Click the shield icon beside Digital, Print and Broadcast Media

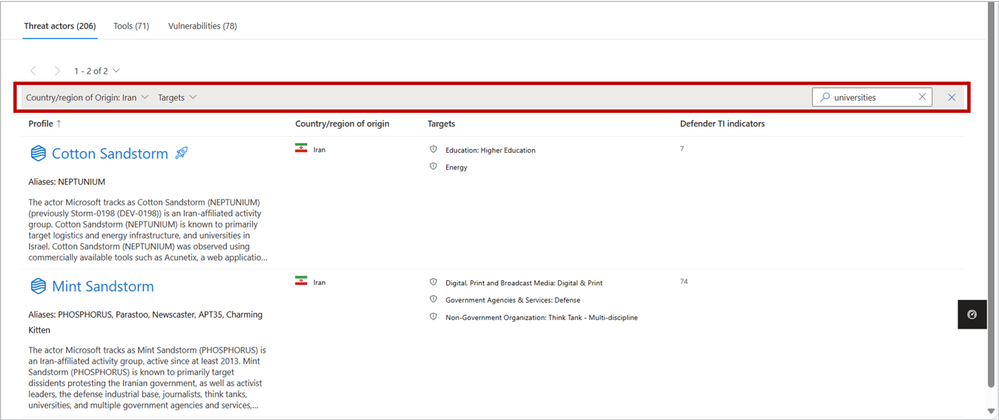[x=433, y=282]
